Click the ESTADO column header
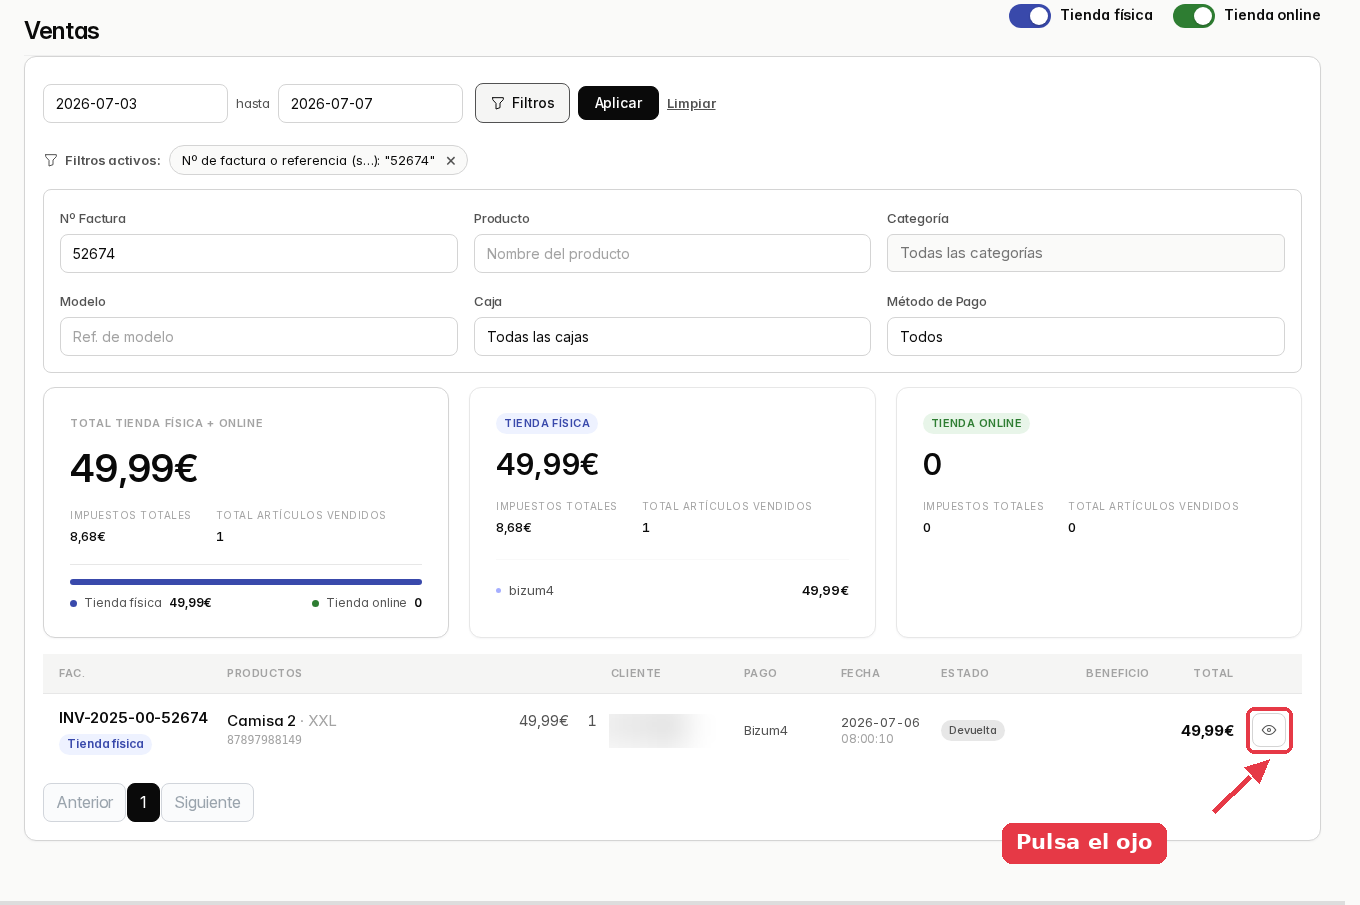1360x905 pixels. pos(965,674)
